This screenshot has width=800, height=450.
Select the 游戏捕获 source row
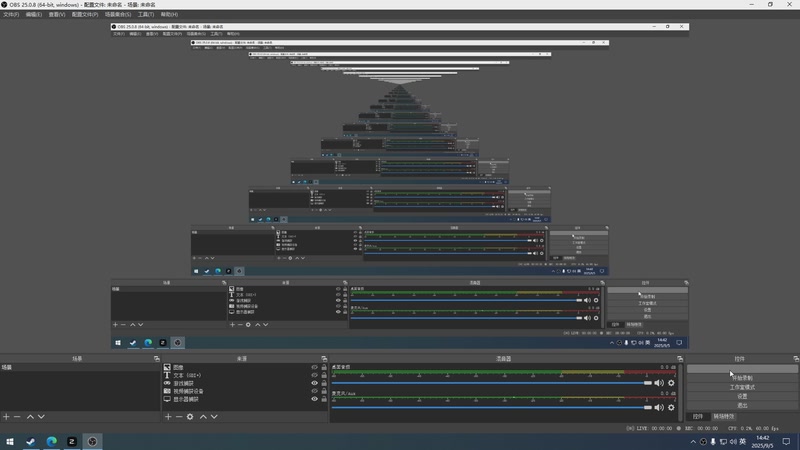pos(245,383)
